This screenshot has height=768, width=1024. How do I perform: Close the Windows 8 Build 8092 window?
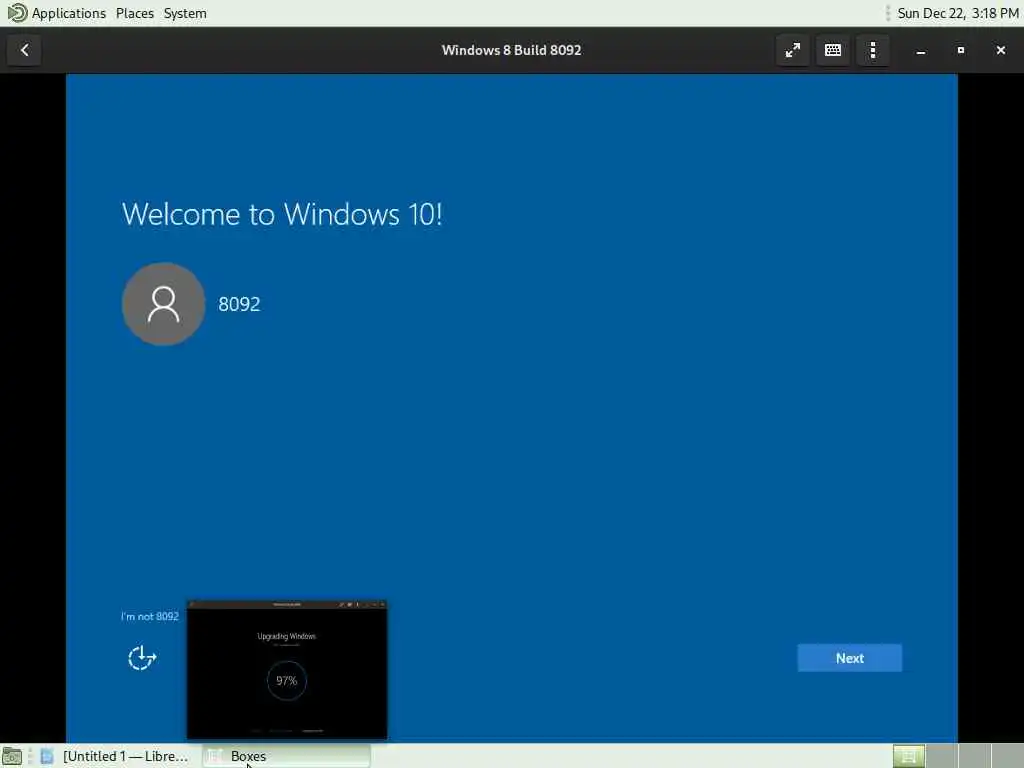[1000, 50]
